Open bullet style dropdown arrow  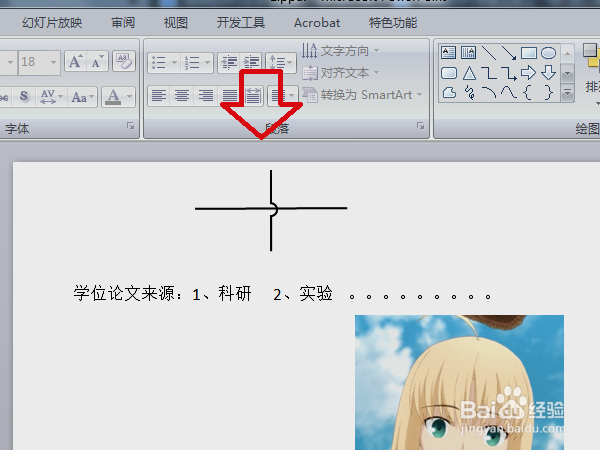coord(174,62)
